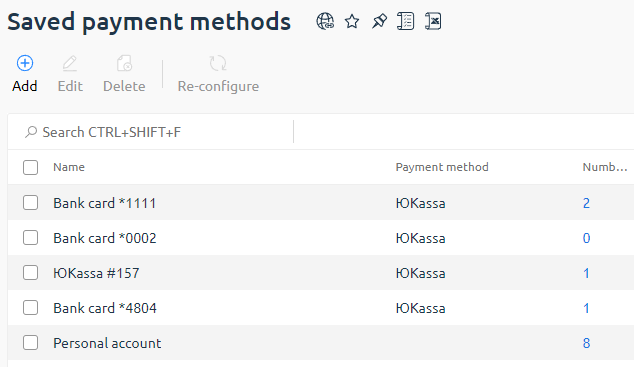634x367 pixels.
Task: Check the box for Bank card *0002
Action: coord(30,238)
